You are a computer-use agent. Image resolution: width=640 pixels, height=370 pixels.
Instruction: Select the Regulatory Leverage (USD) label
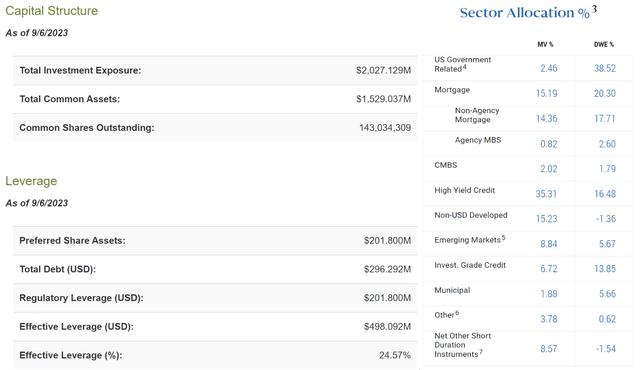(81, 298)
